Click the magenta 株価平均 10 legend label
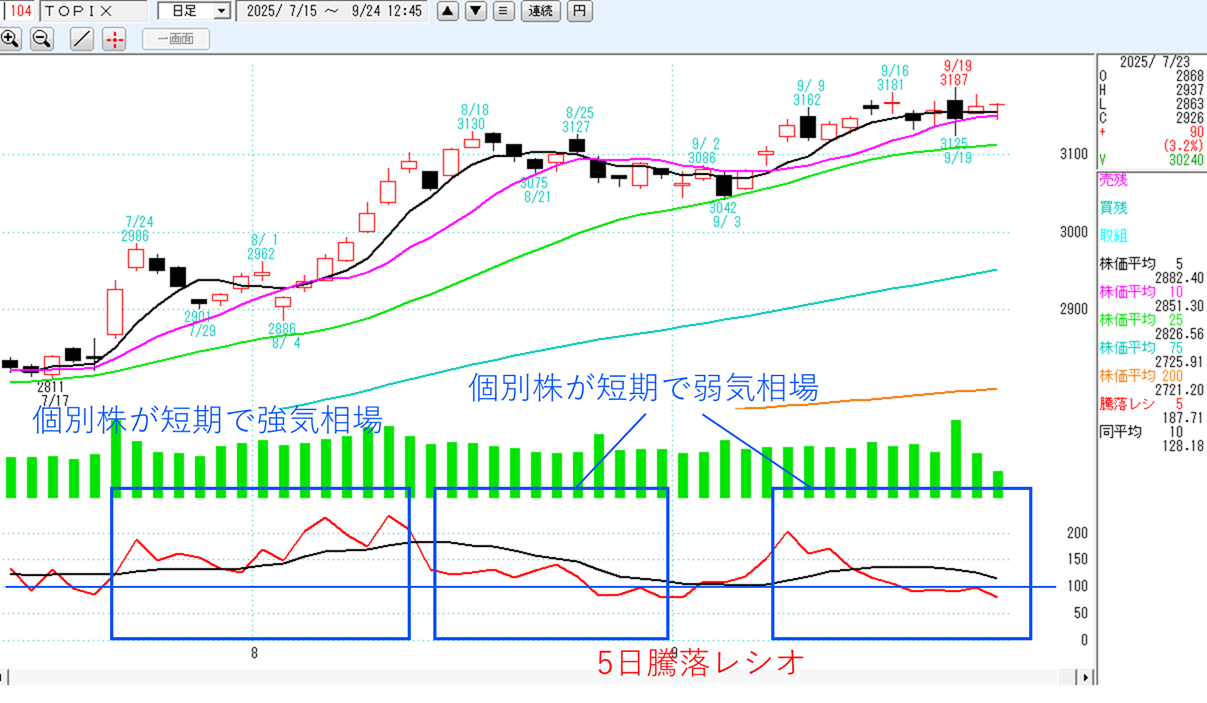This screenshot has width=1207, height=703. (1126, 292)
